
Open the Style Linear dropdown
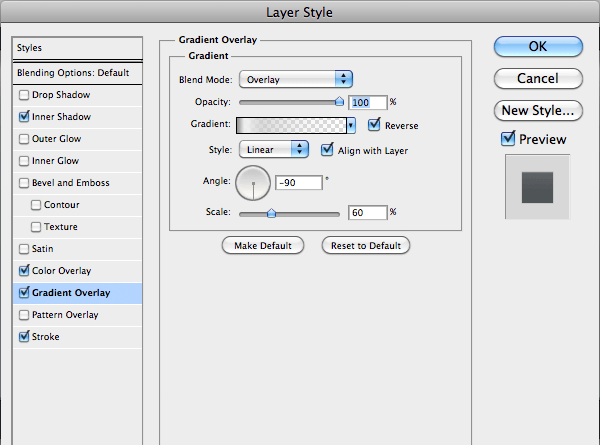[x=274, y=149]
